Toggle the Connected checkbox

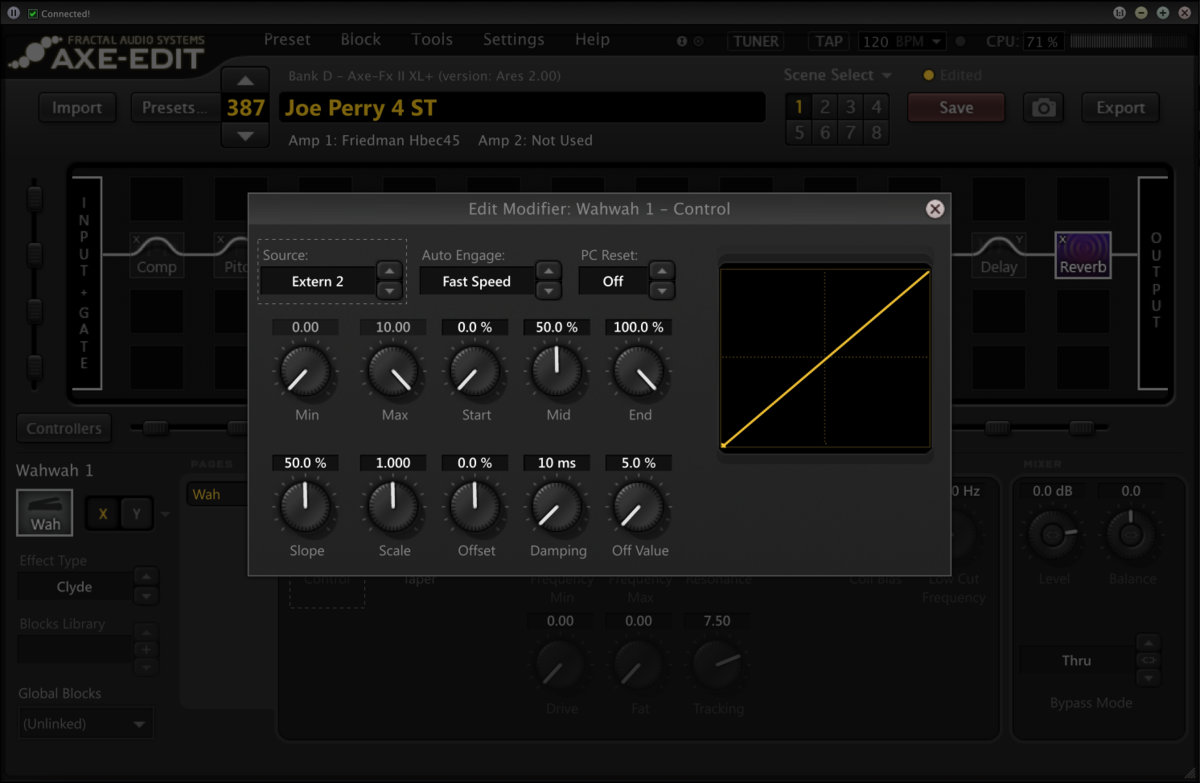(x=33, y=13)
